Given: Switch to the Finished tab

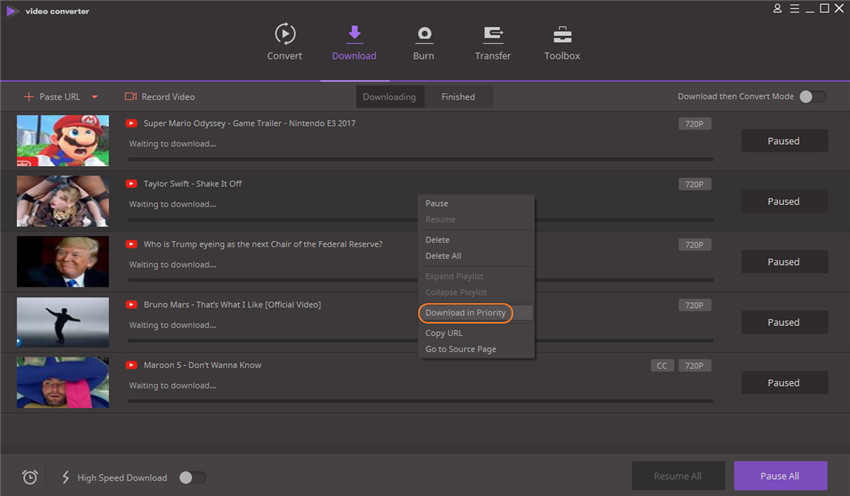Looking at the screenshot, I should [x=458, y=96].
